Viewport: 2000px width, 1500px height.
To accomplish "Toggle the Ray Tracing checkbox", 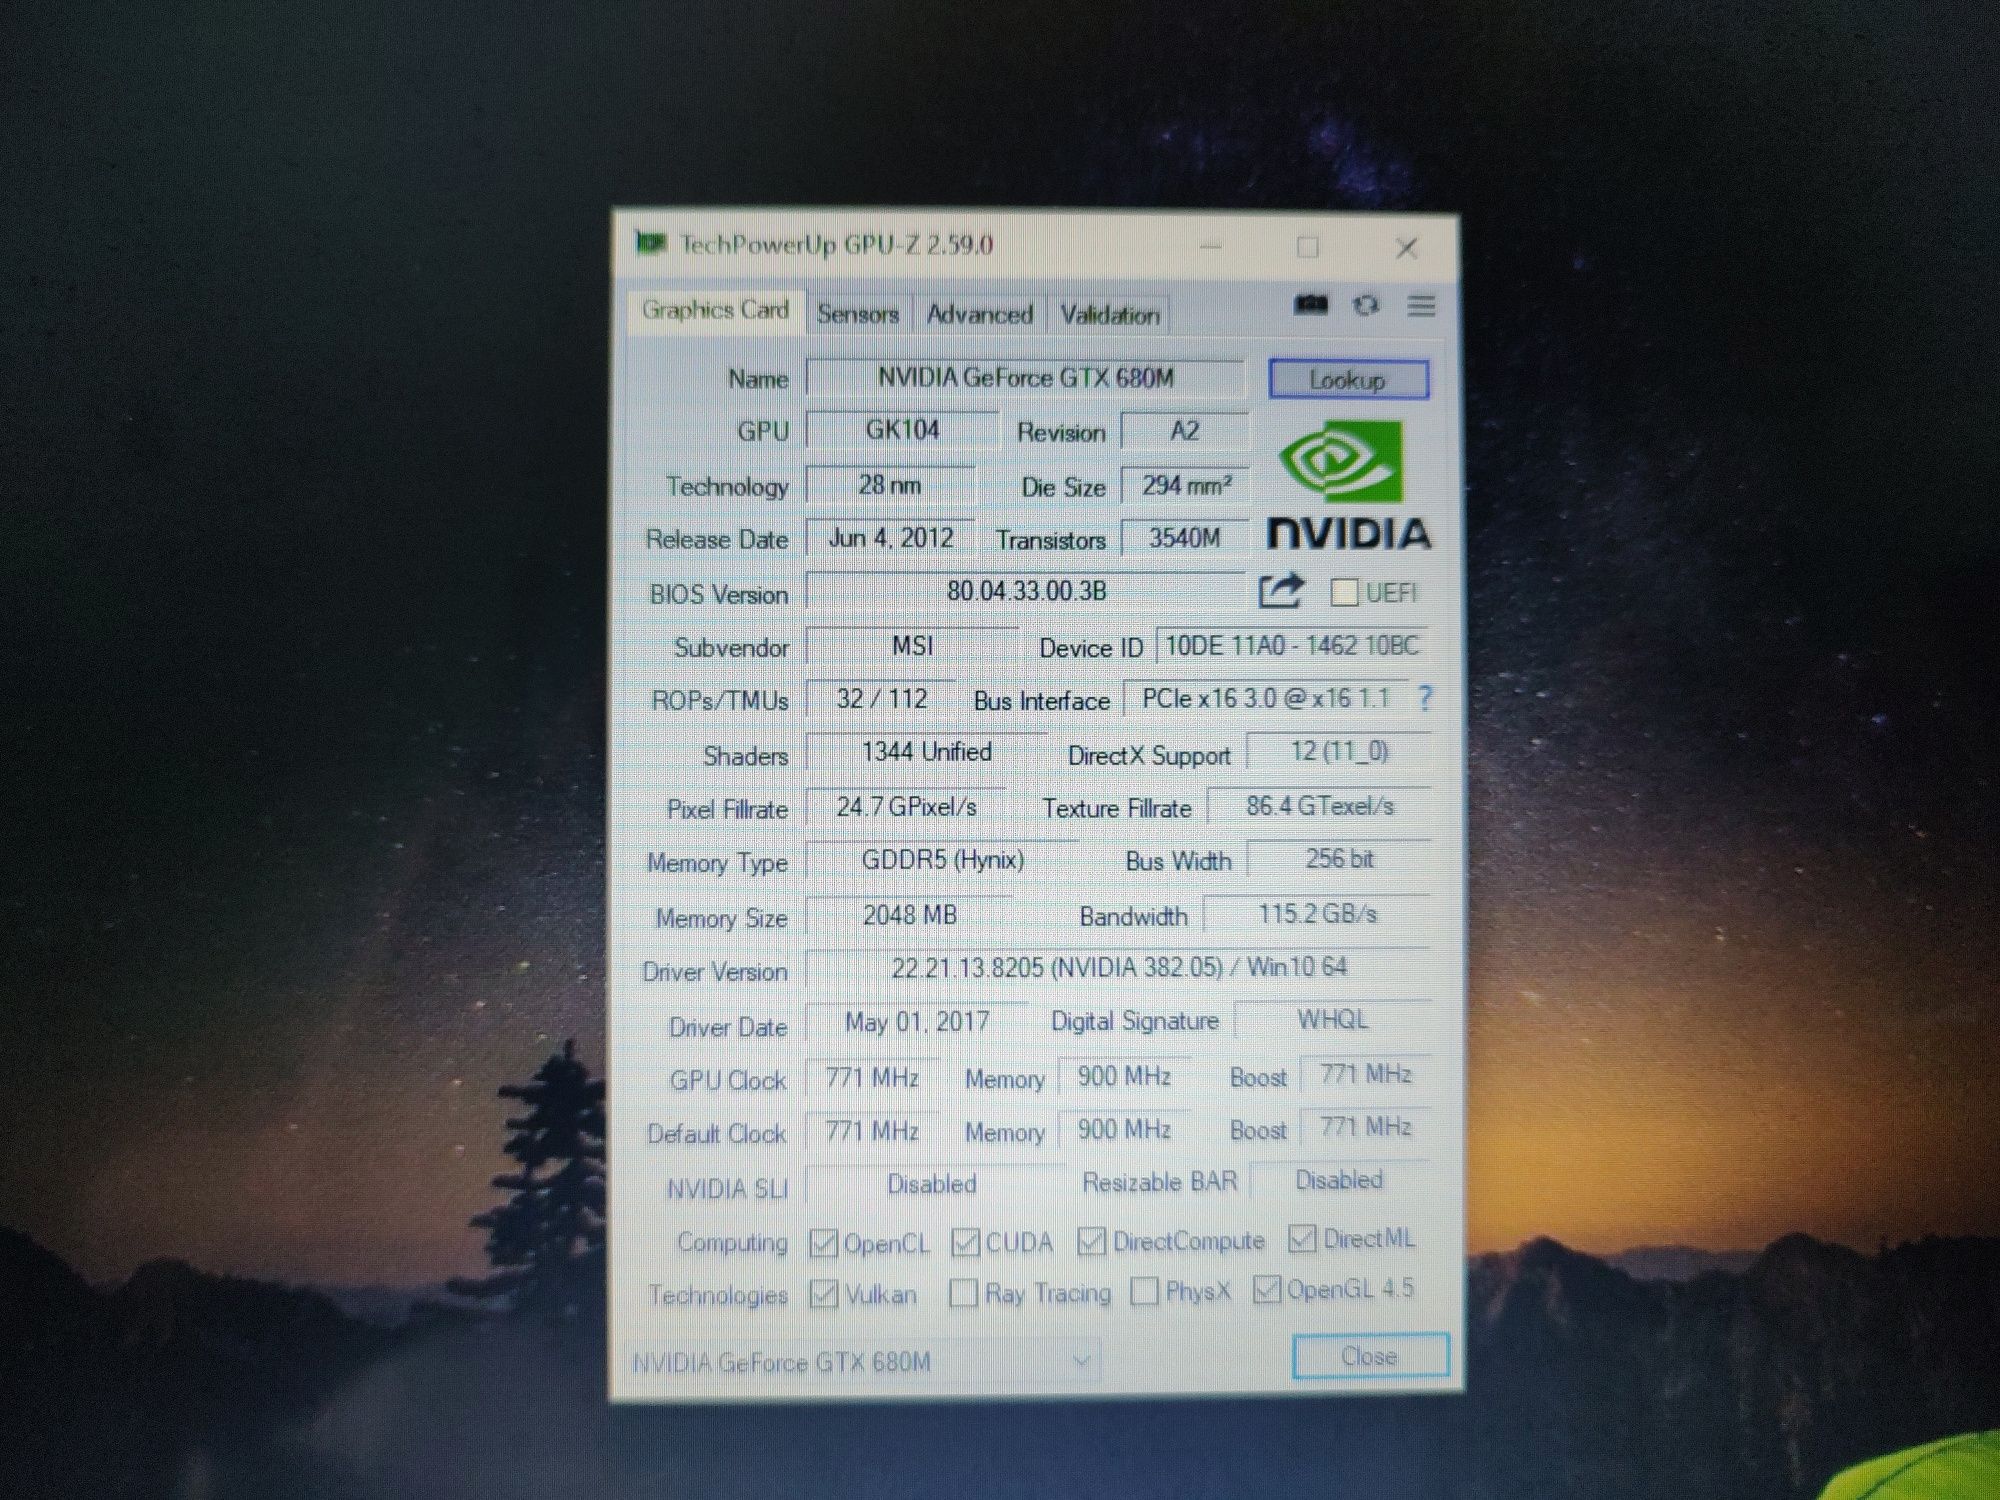I will click(963, 1293).
